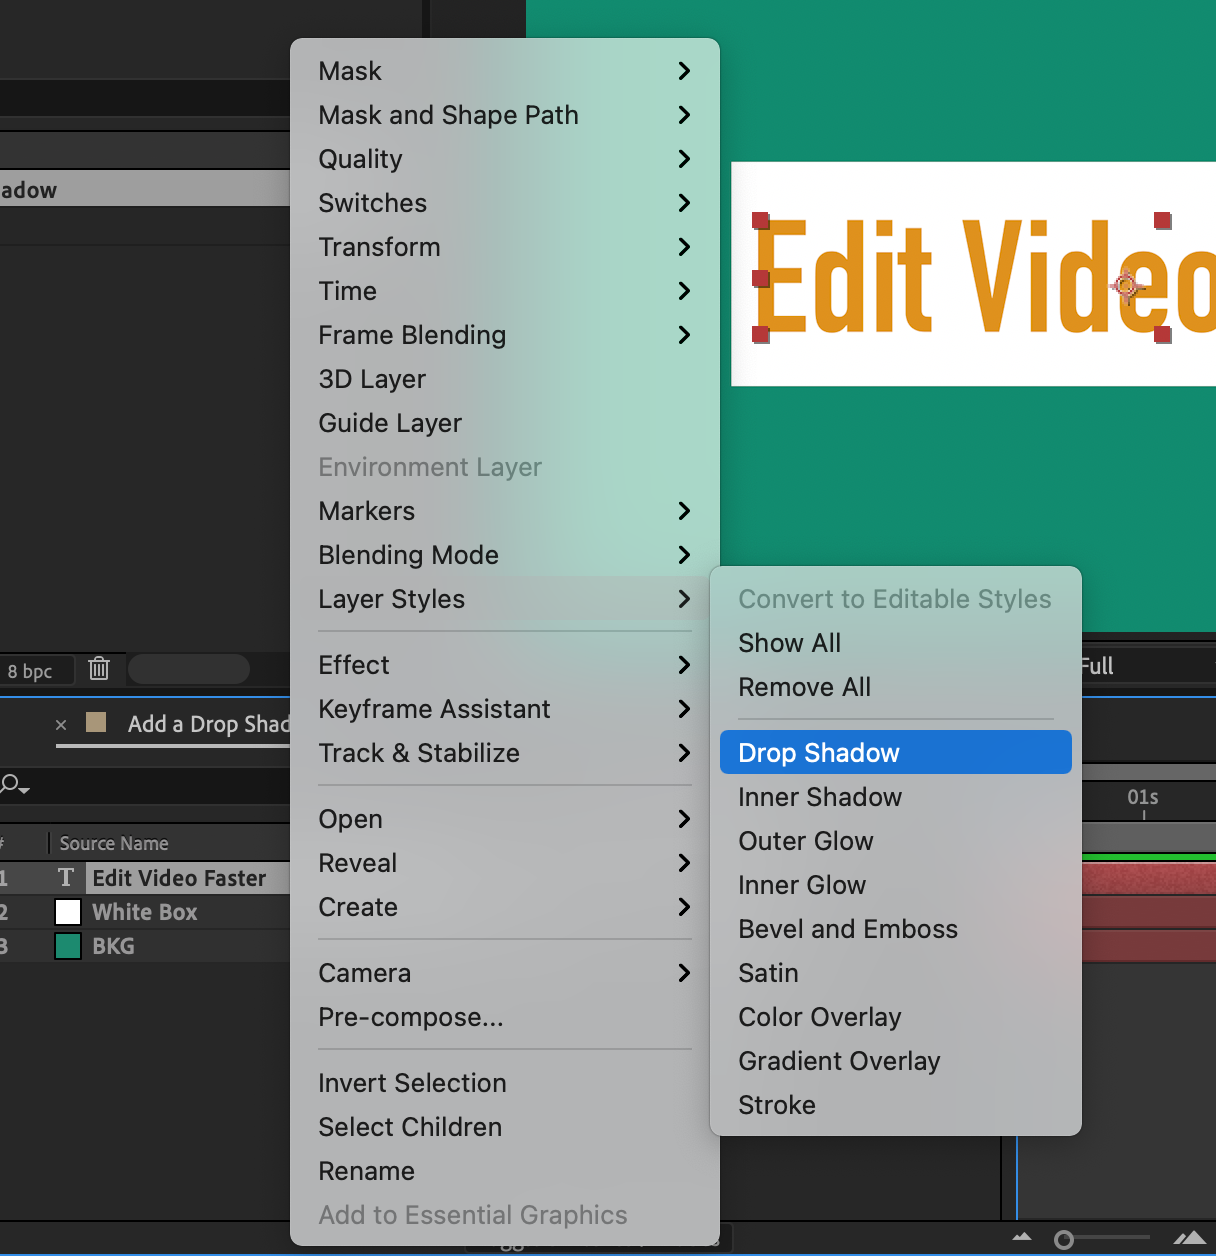1216x1256 pixels.
Task: Click the BKG layer green swatch
Action: pyautogui.click(x=68, y=946)
